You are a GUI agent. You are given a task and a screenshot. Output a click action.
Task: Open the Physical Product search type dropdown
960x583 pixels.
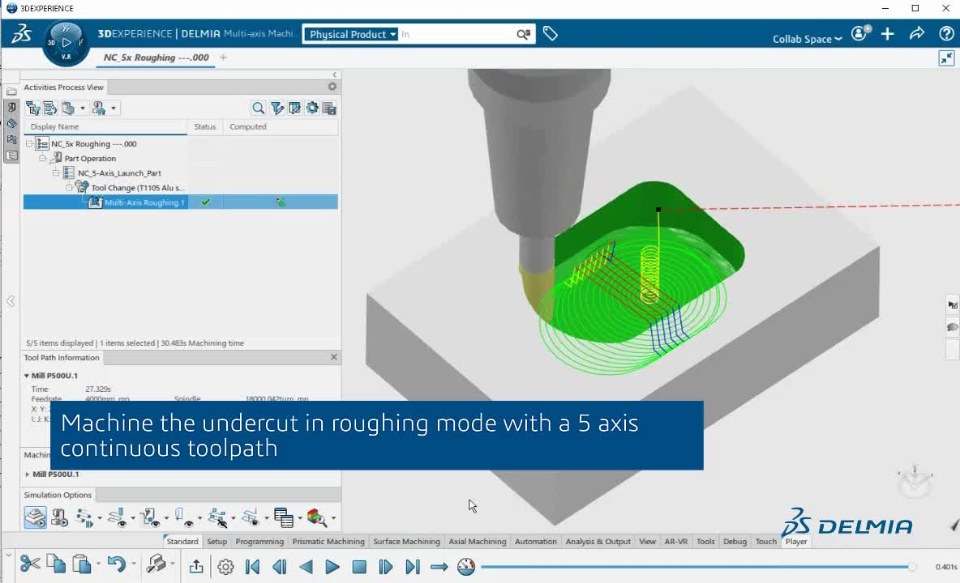point(351,34)
